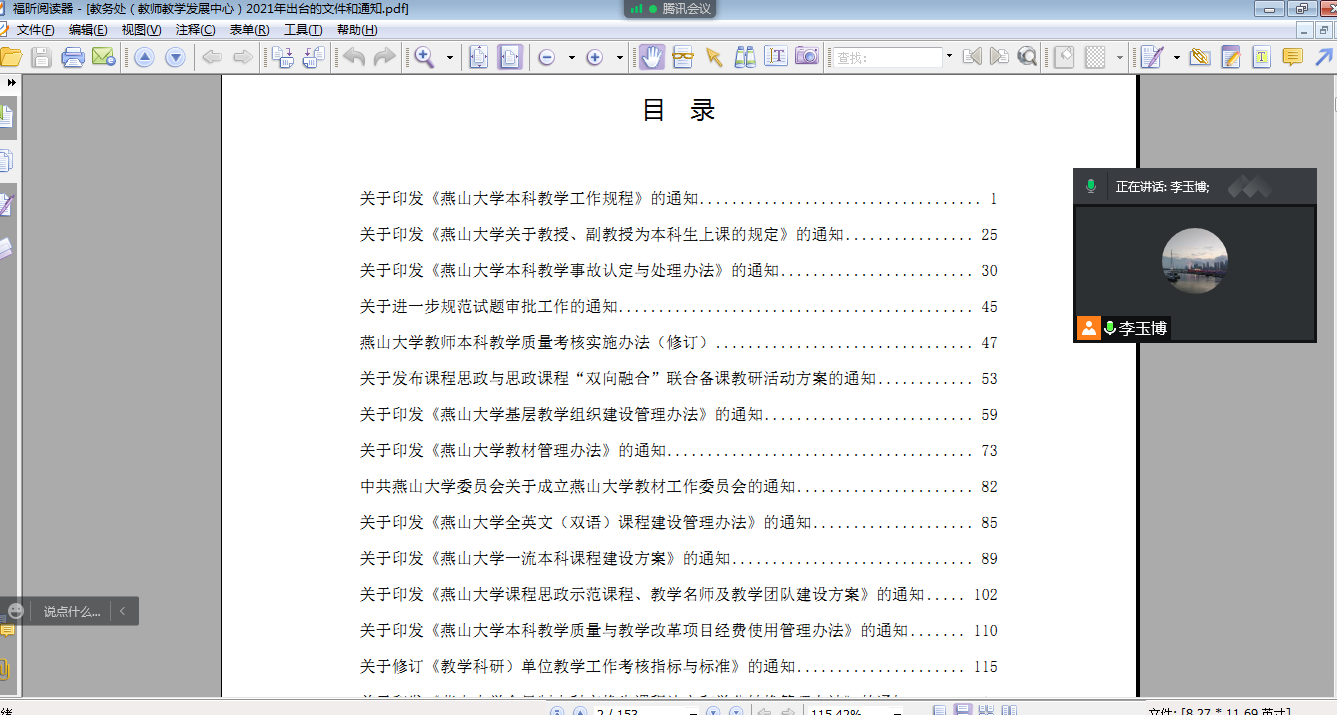Viewport: 1337px width, 715px height.
Task: Select the yellow Note comment tool
Action: (x=1293, y=57)
